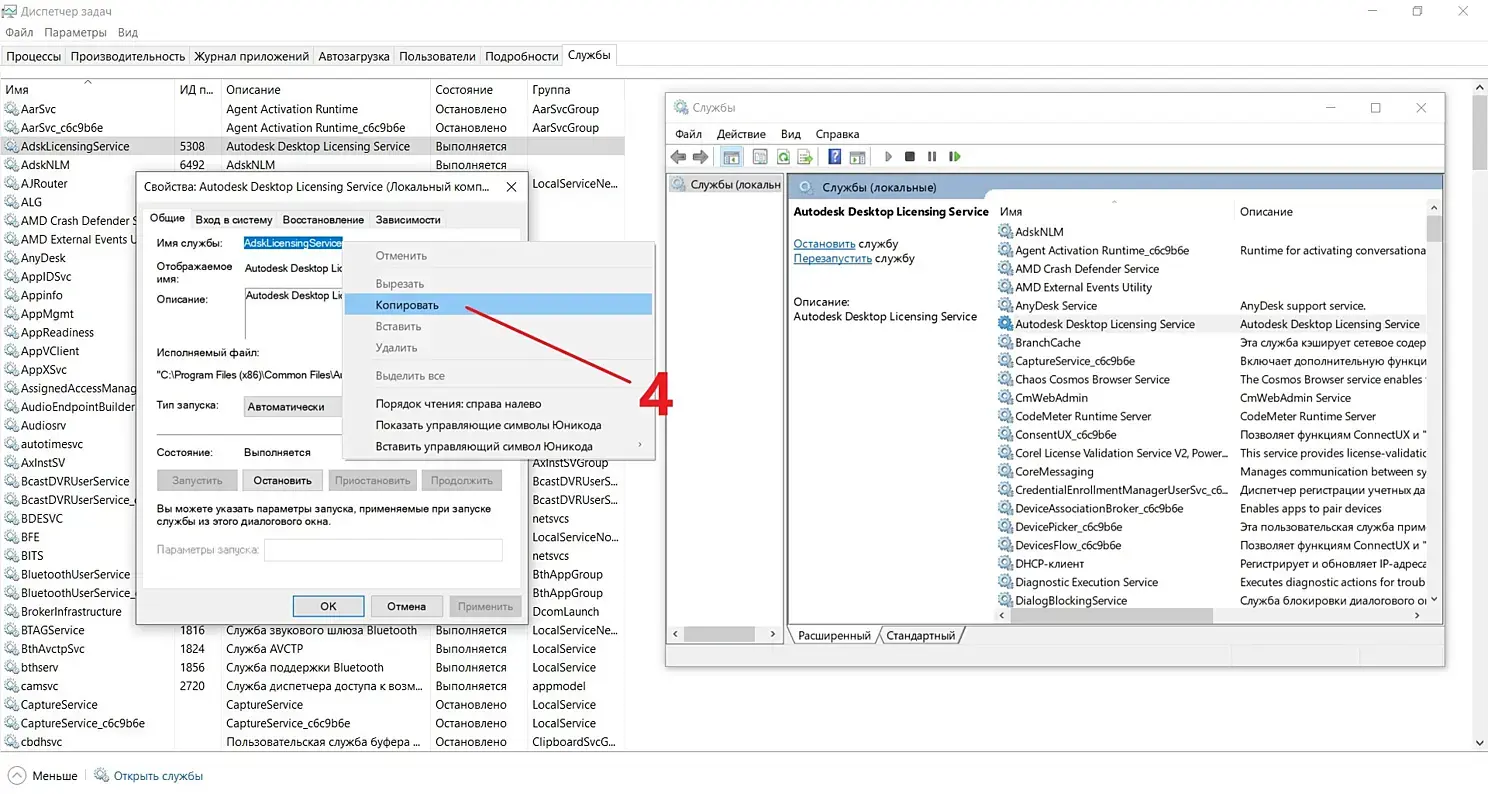Open Параметры menu in Task Manager
Viewport: 1488px width, 794px height.
[x=75, y=33]
